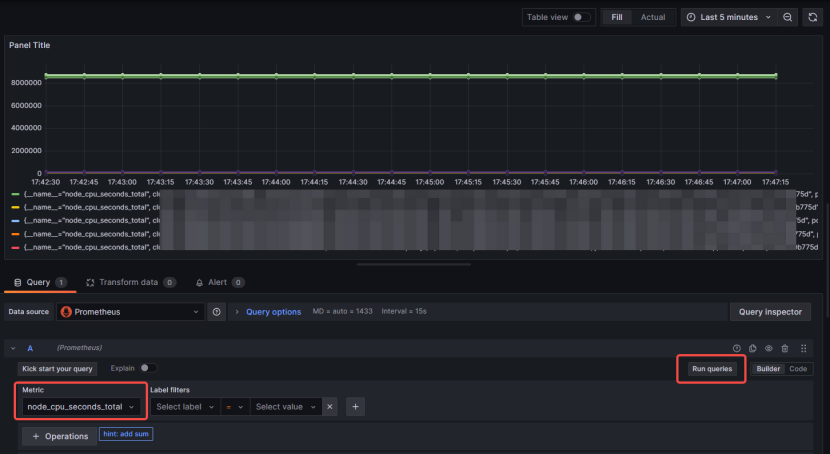Switch to the Alert tab
The height and width of the screenshot is (454, 830).
(217, 283)
